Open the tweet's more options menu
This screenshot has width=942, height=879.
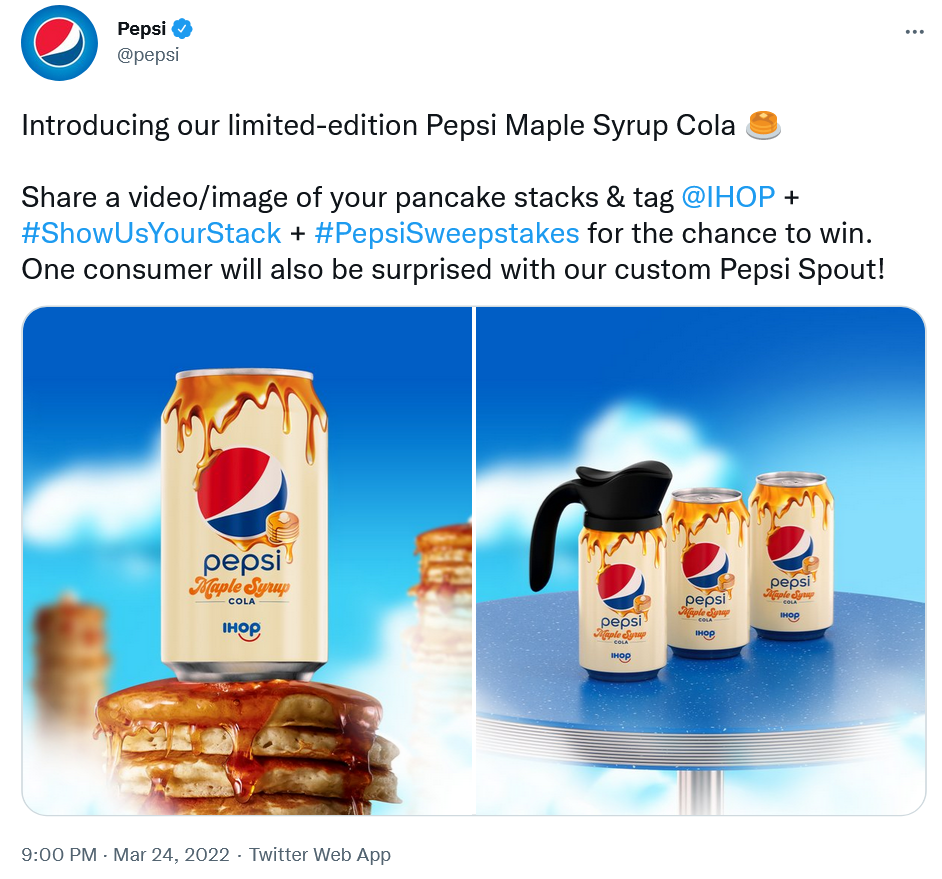[x=914, y=32]
